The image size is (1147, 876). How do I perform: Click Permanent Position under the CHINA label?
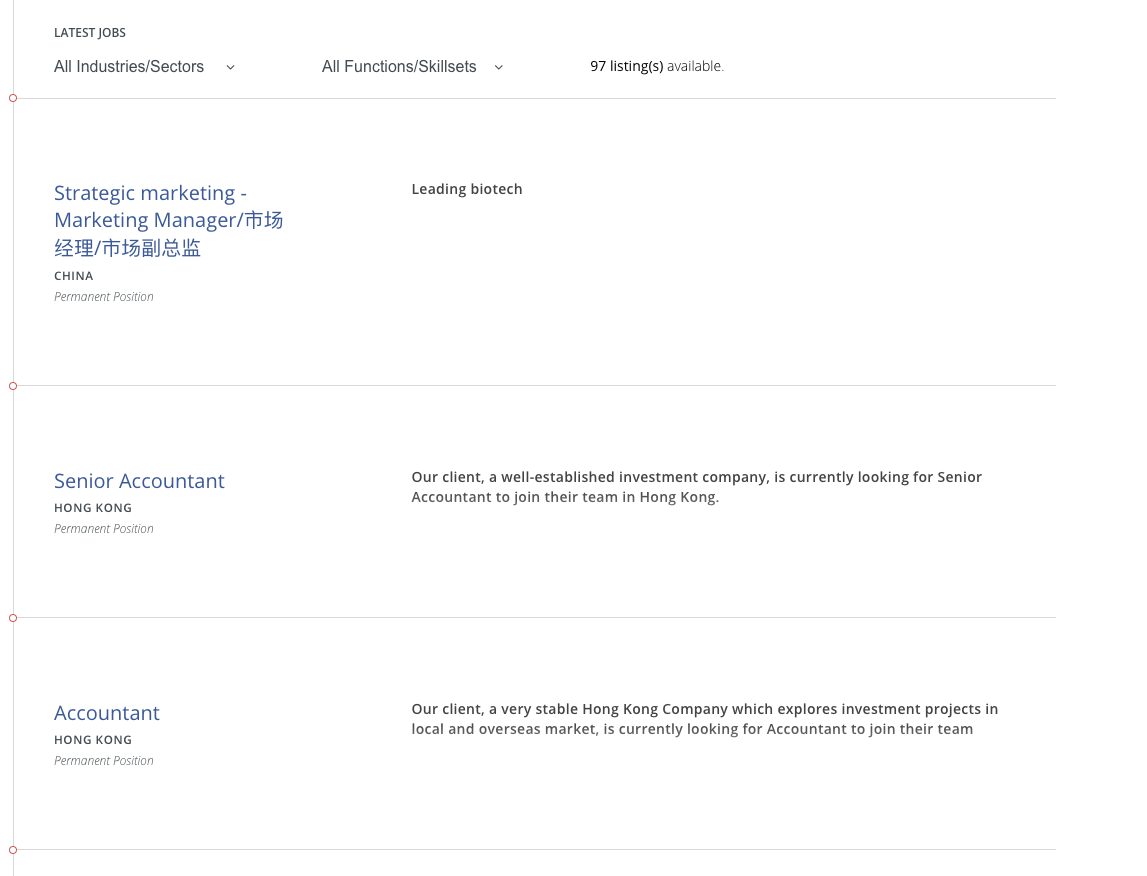tap(104, 297)
